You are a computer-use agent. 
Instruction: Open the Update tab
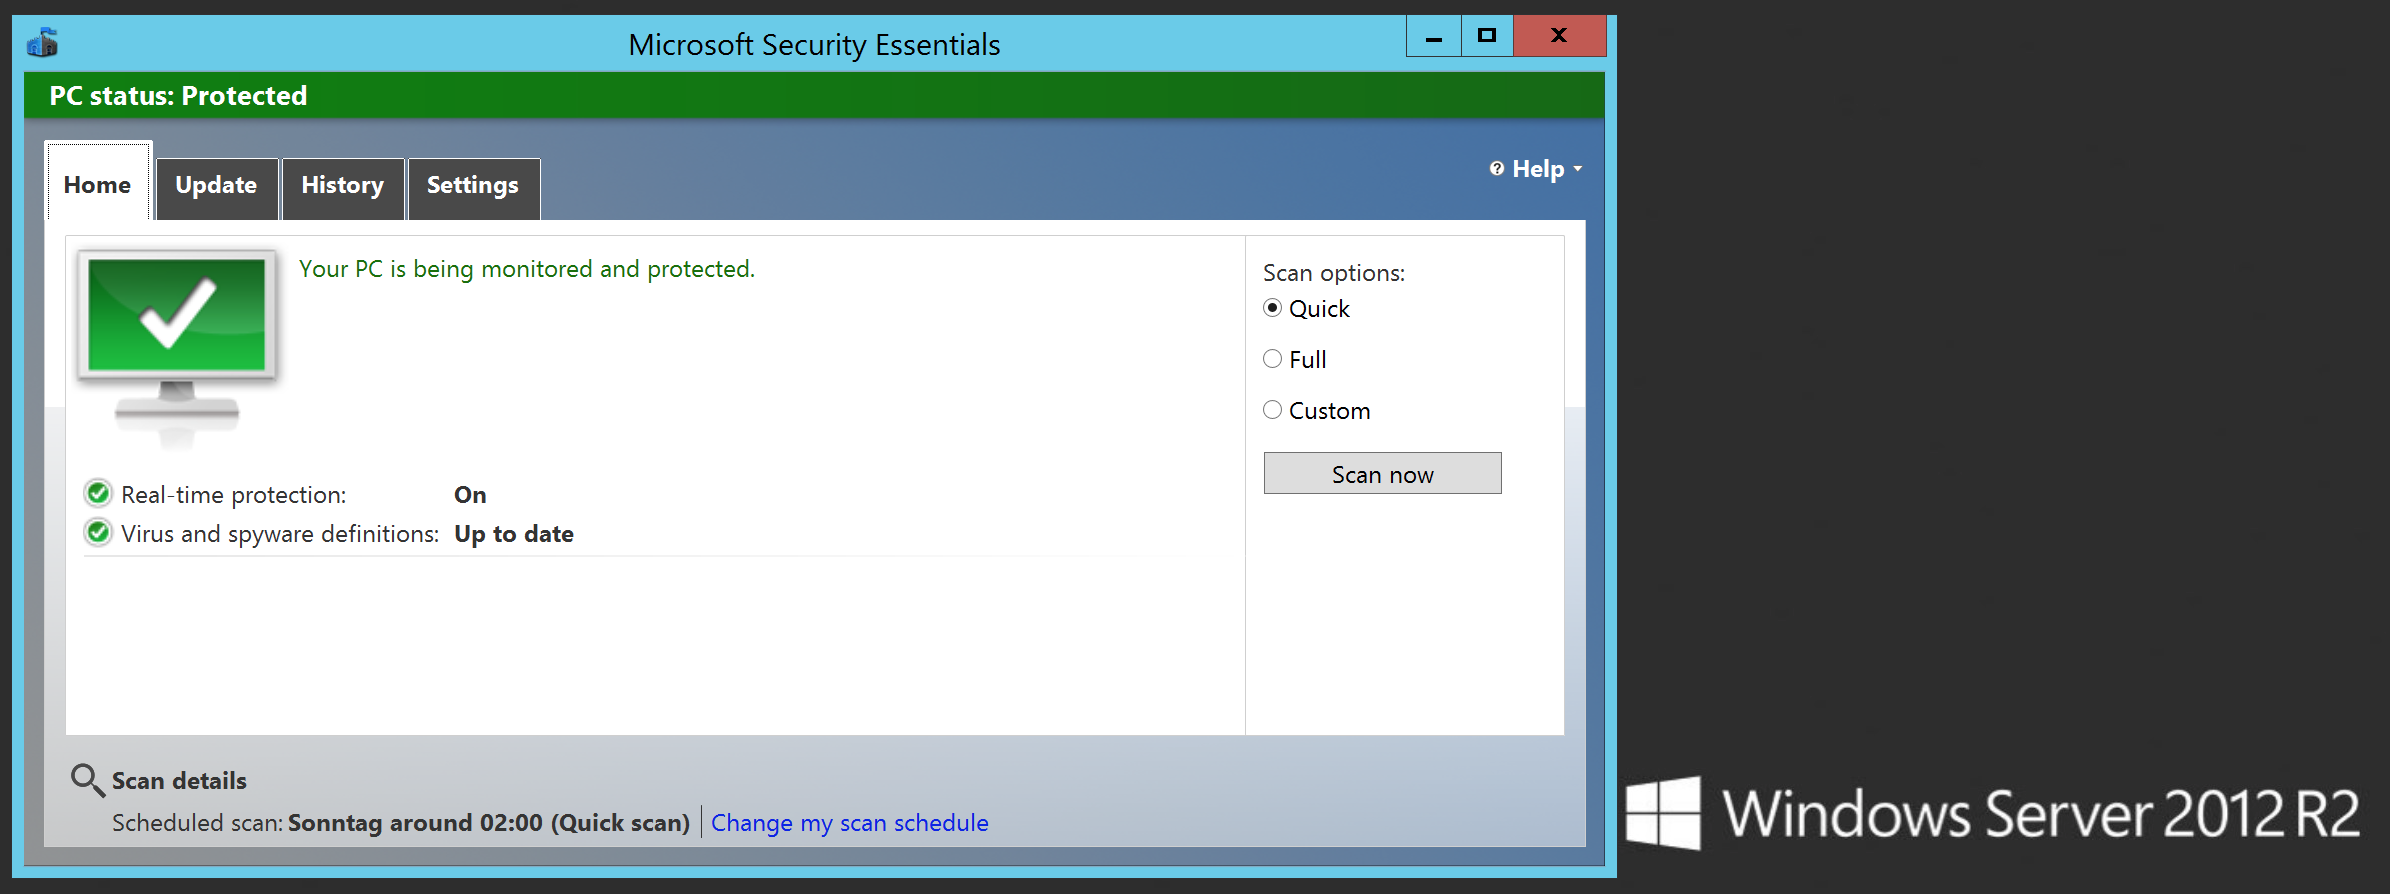tap(217, 188)
